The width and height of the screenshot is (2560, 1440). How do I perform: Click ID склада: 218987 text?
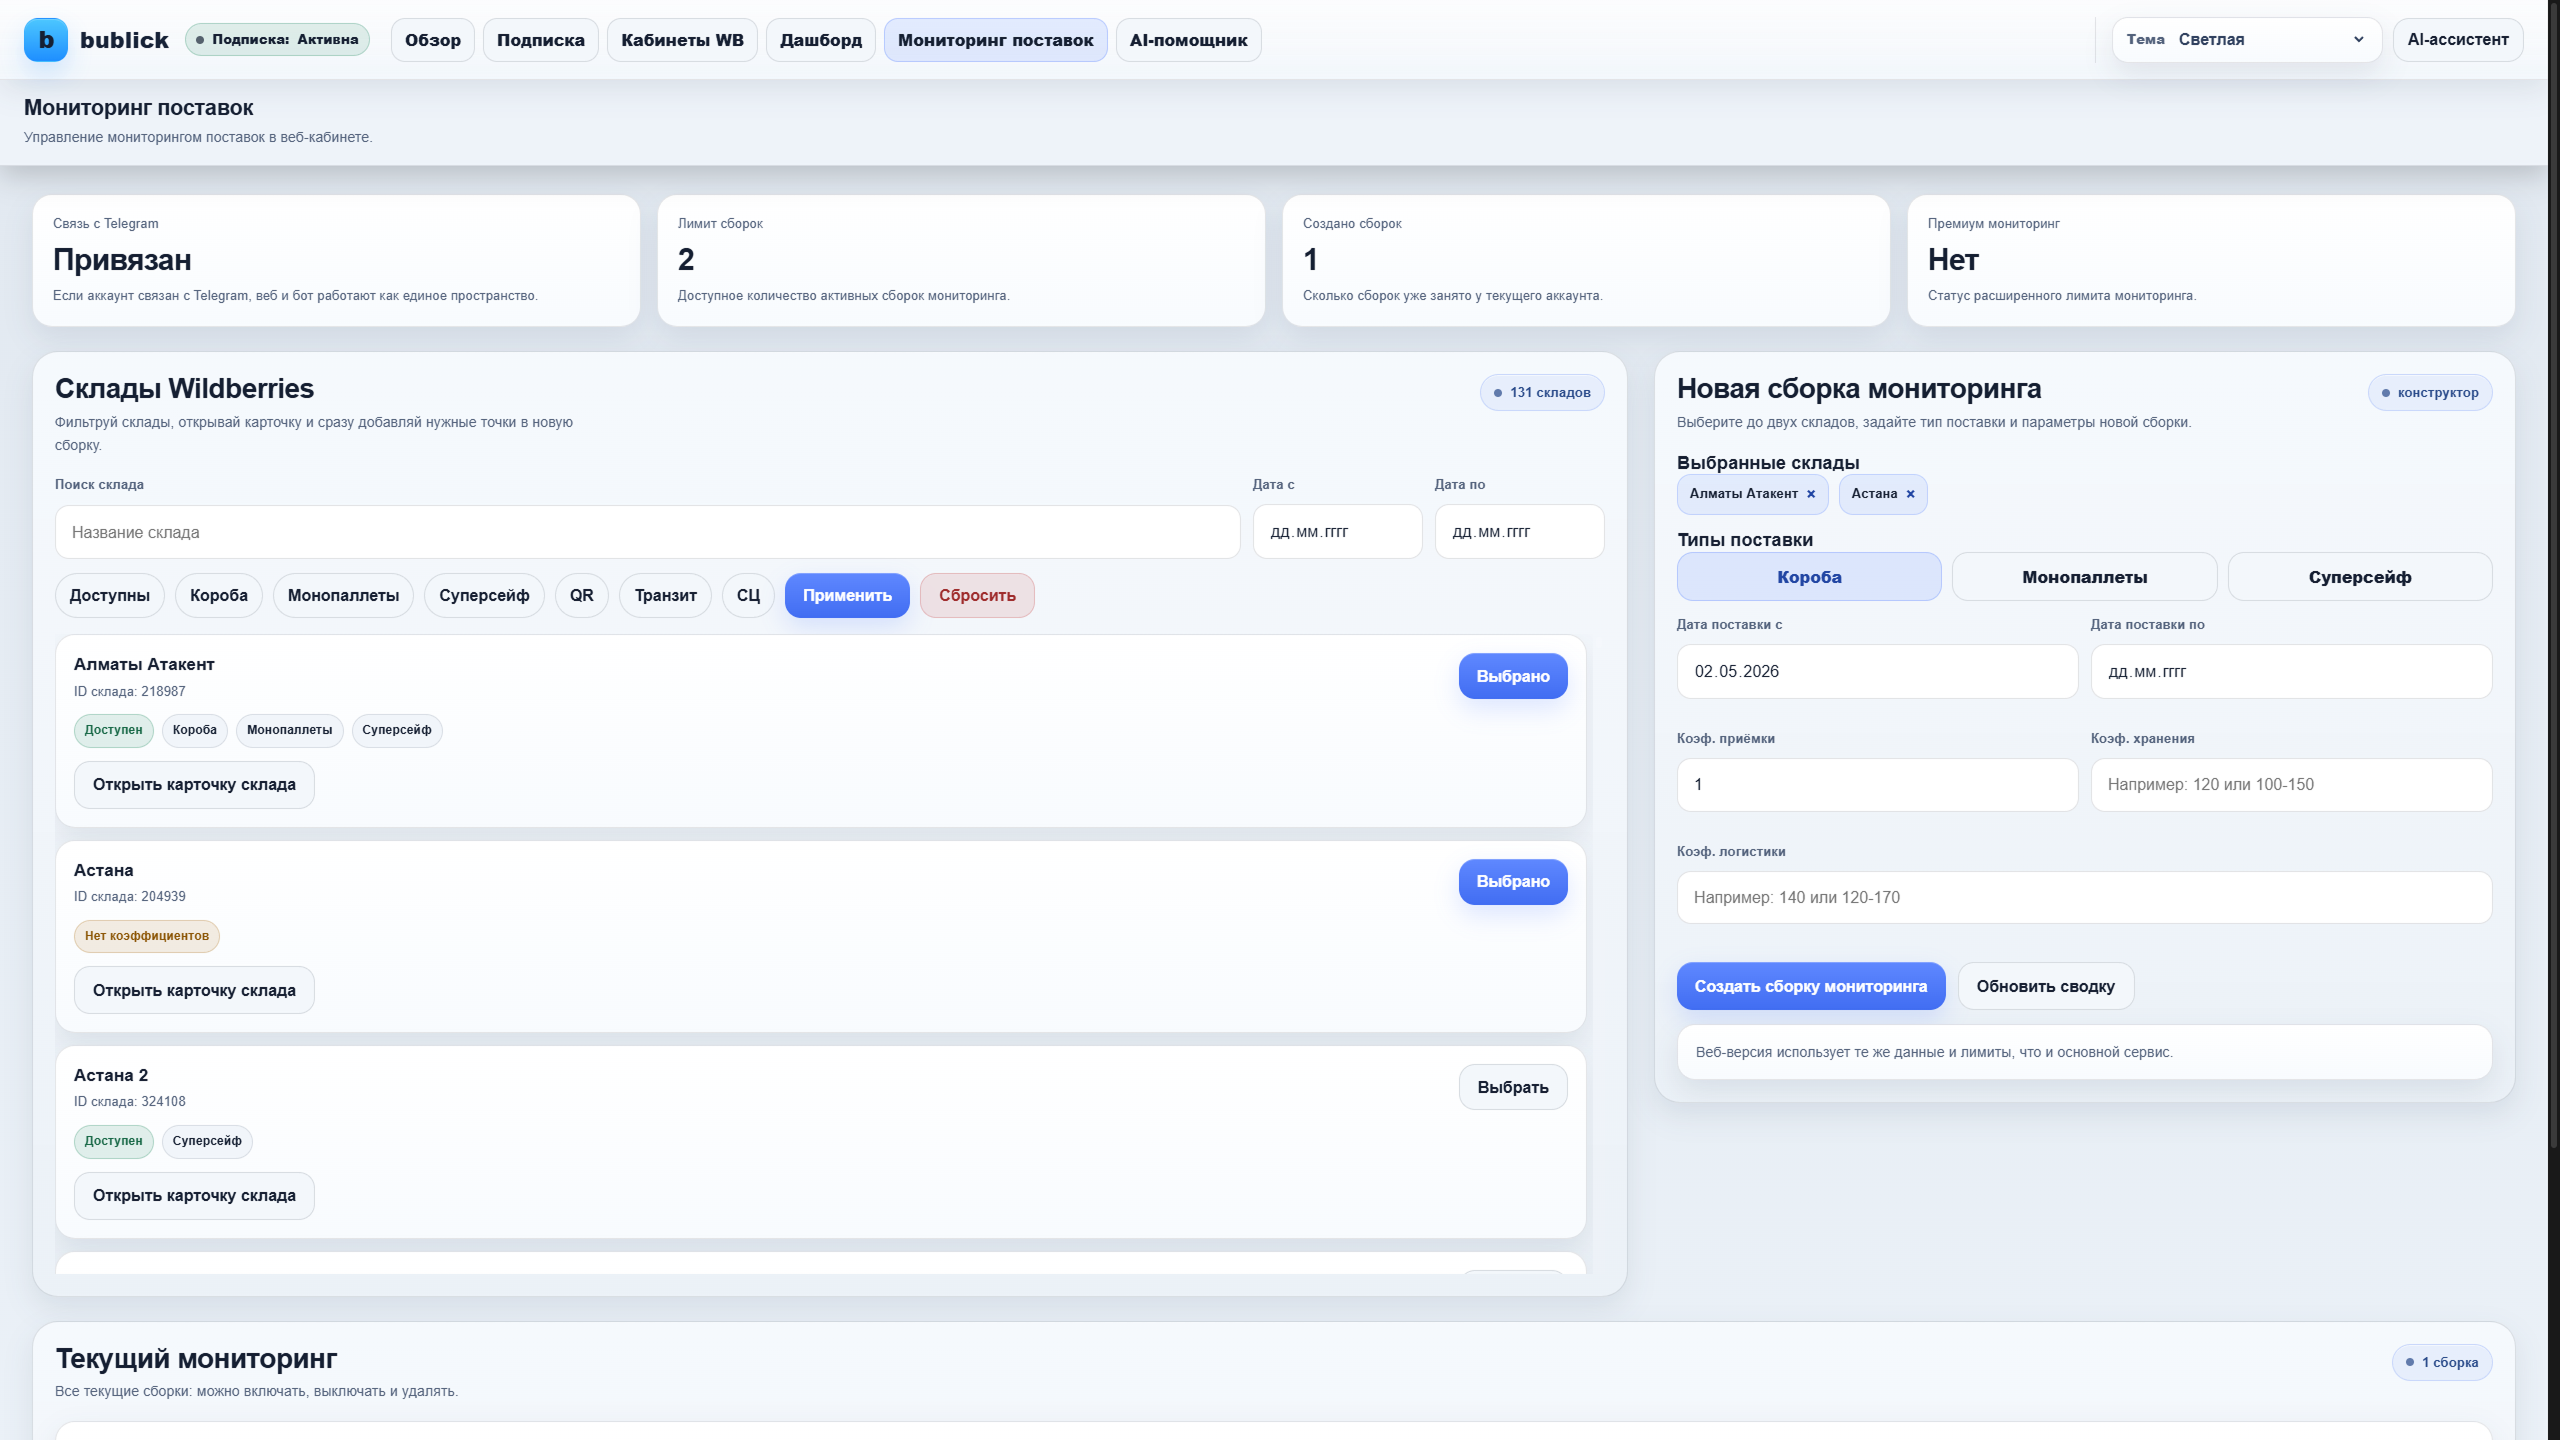pyautogui.click(x=130, y=692)
